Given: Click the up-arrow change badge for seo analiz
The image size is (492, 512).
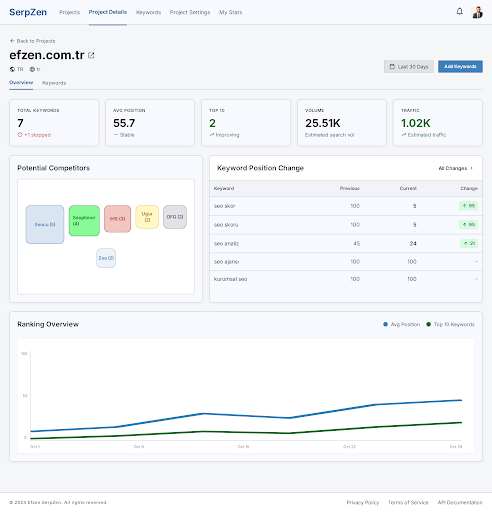Looking at the screenshot, I should tap(469, 243).
